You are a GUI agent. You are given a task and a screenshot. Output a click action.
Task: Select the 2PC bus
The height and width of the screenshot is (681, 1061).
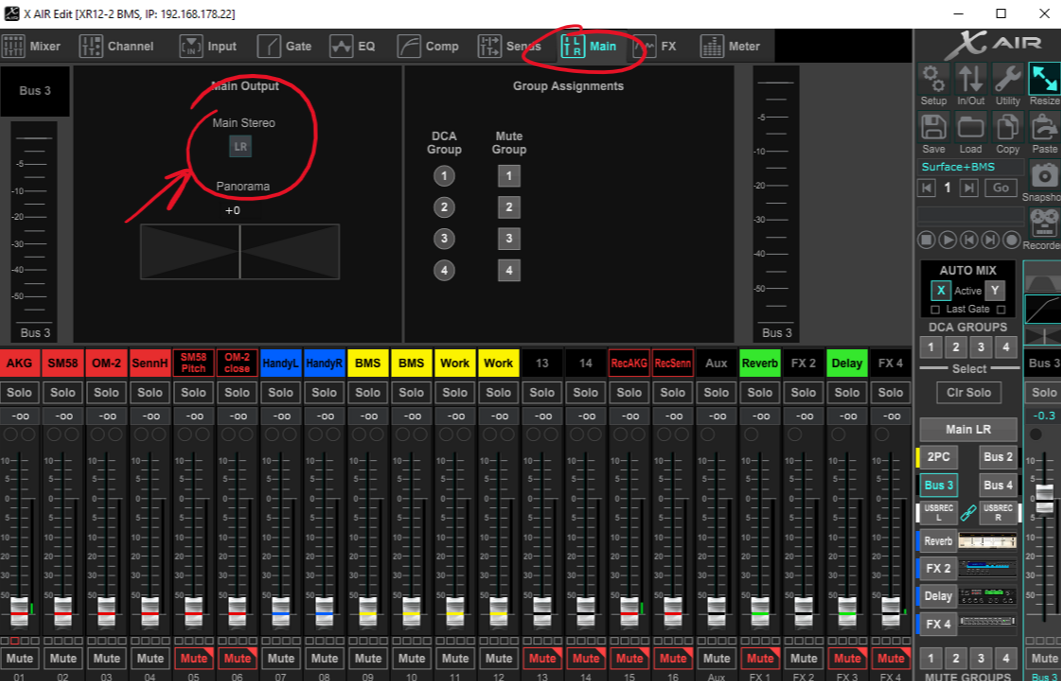938,457
